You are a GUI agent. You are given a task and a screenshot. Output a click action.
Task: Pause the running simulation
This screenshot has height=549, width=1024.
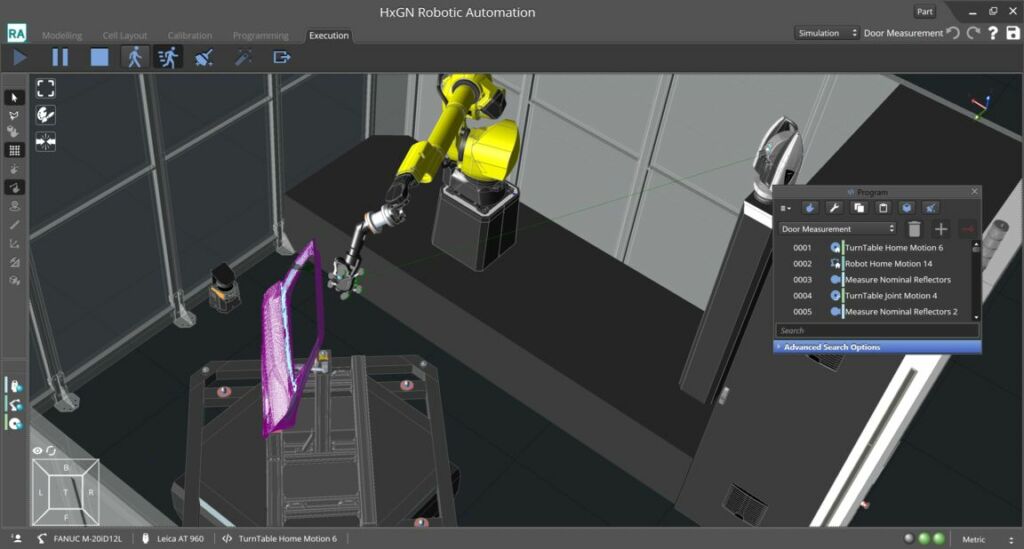pos(60,57)
